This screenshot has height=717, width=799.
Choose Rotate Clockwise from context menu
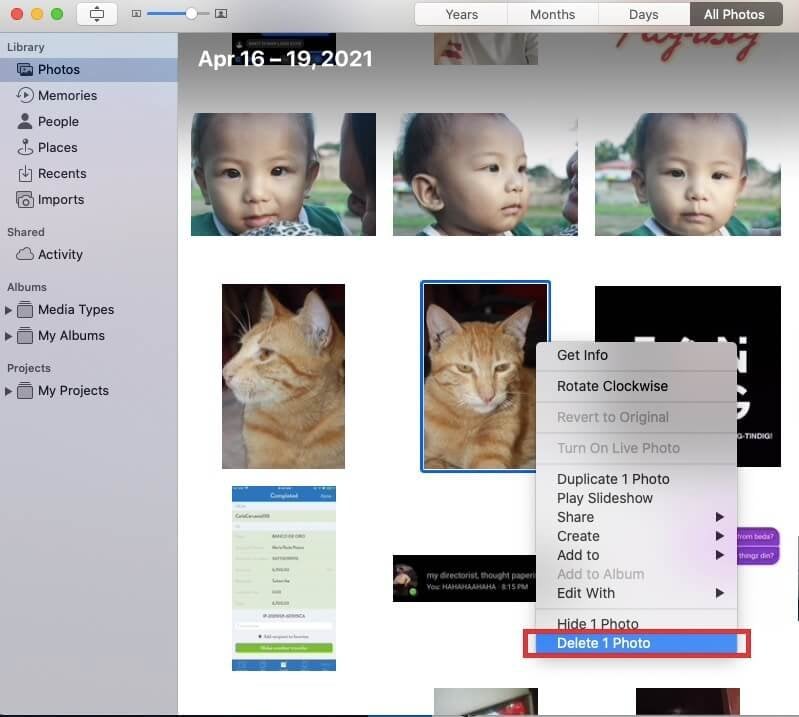(x=636, y=386)
